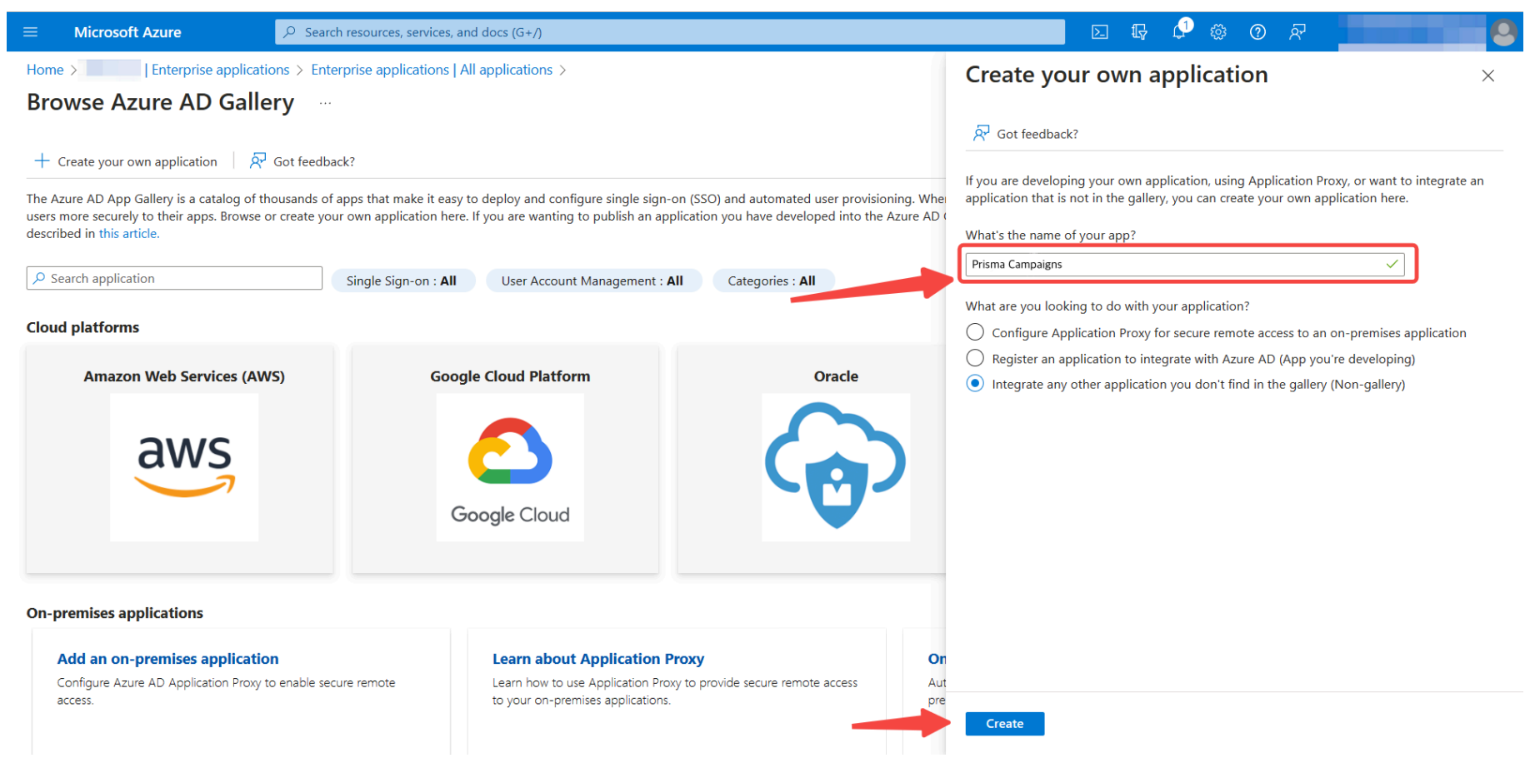Viewport: 1532px width, 763px height.
Task: Open the notifications bell
Action: pyautogui.click(x=1179, y=32)
